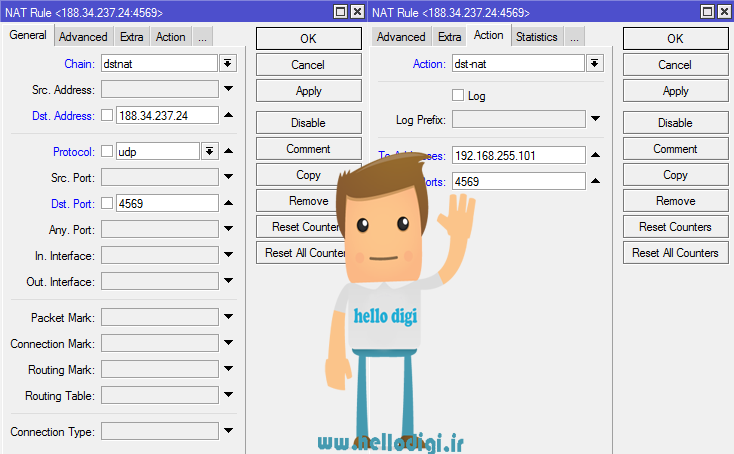Viewport: 734px width, 454px height.
Task: Click Disable in right NAT Rule window
Action: (675, 123)
